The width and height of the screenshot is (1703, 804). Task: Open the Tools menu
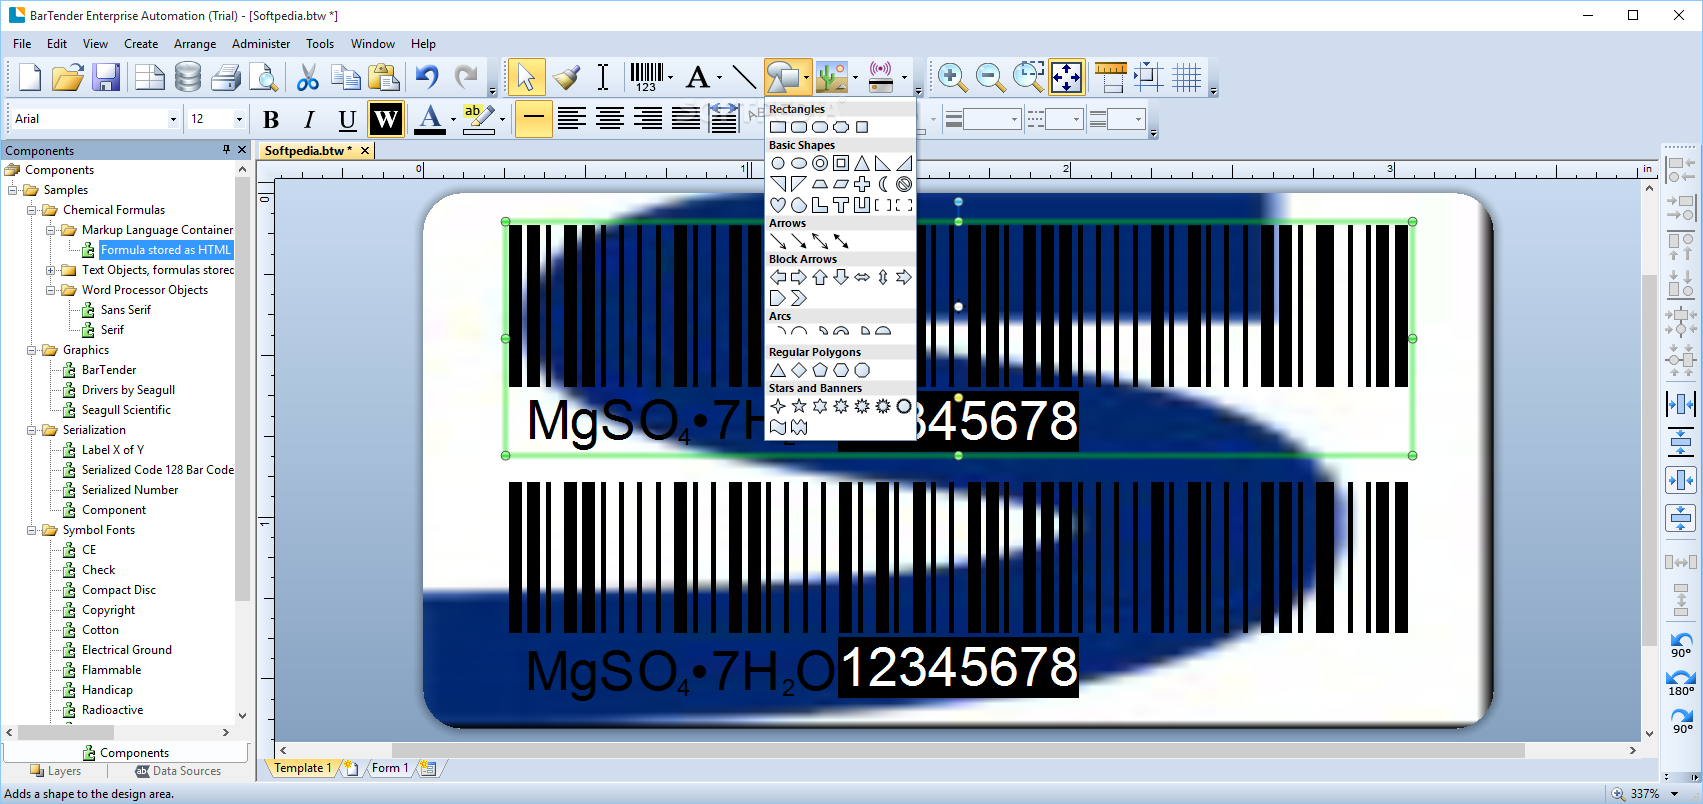pos(320,44)
